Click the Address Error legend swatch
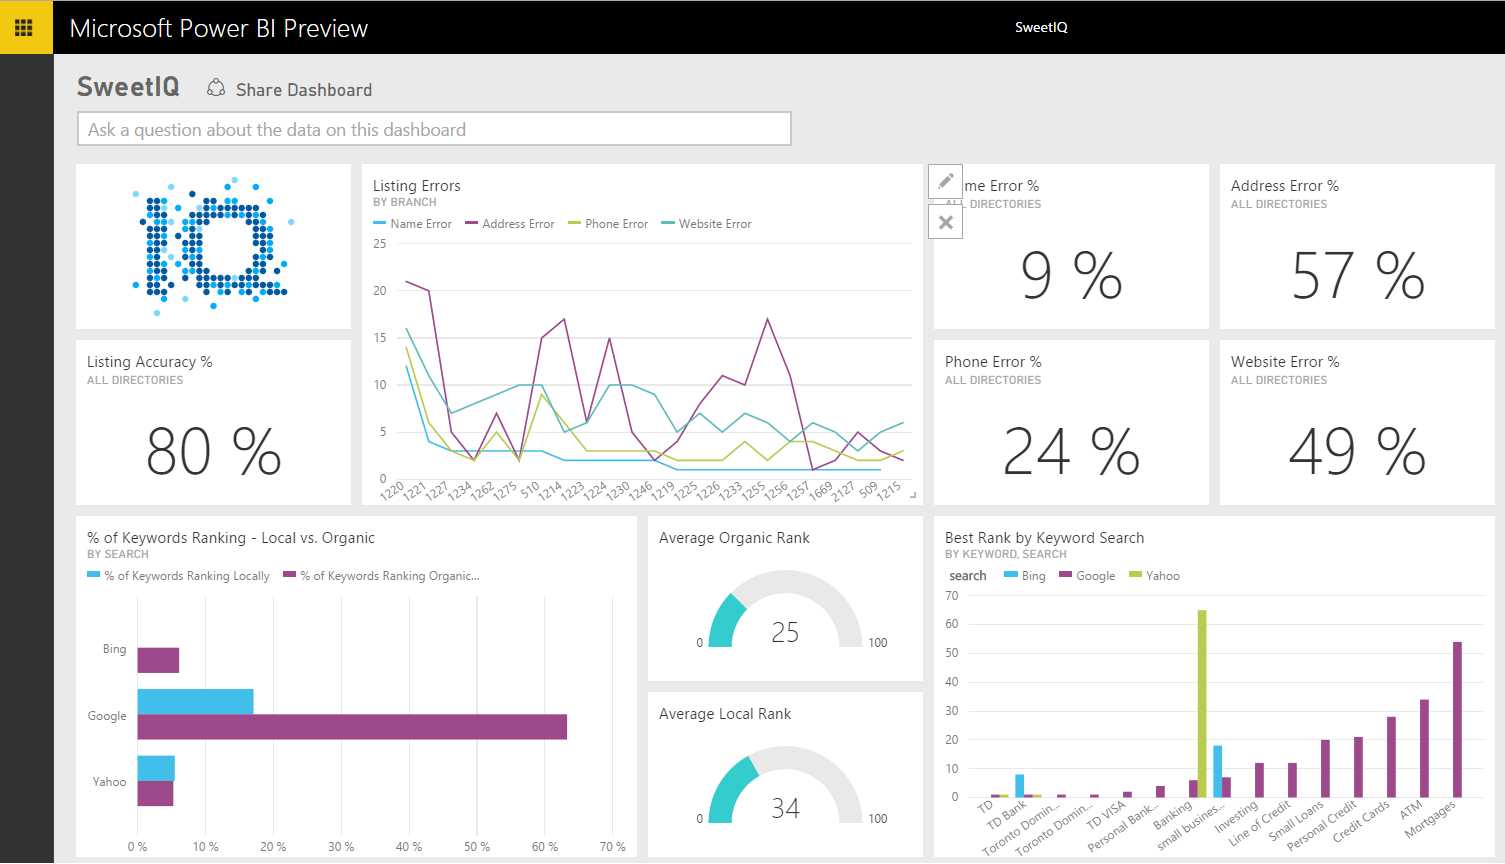The height and width of the screenshot is (864, 1505). (471, 223)
